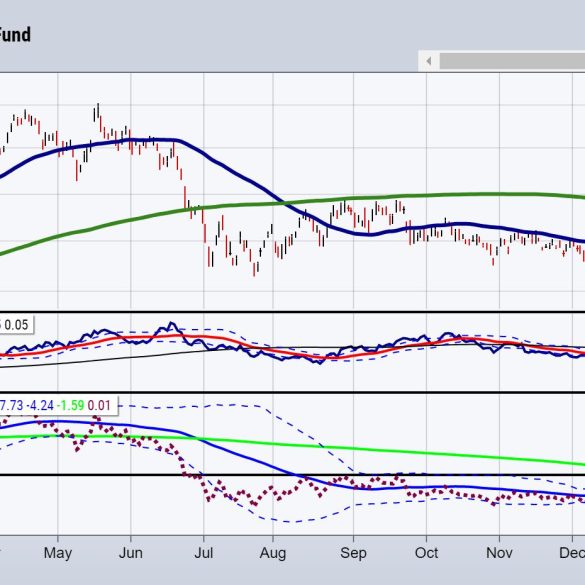Select the May label on time axis
Image resolution: width=585 pixels, height=585 pixels.
[58, 553]
